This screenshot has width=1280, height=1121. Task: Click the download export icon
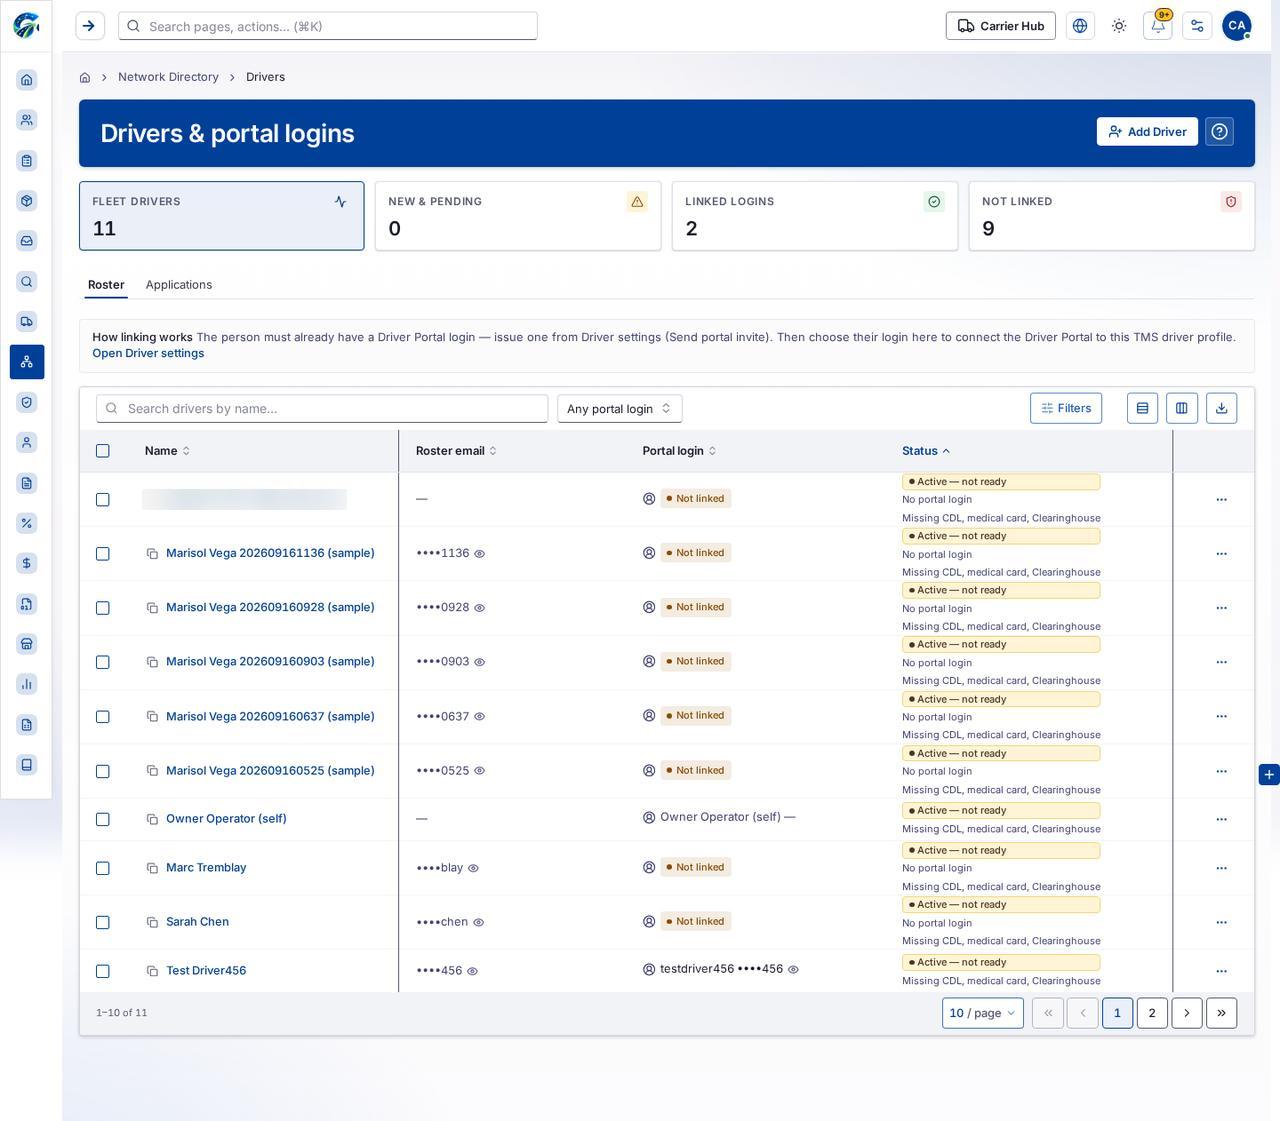(1221, 408)
